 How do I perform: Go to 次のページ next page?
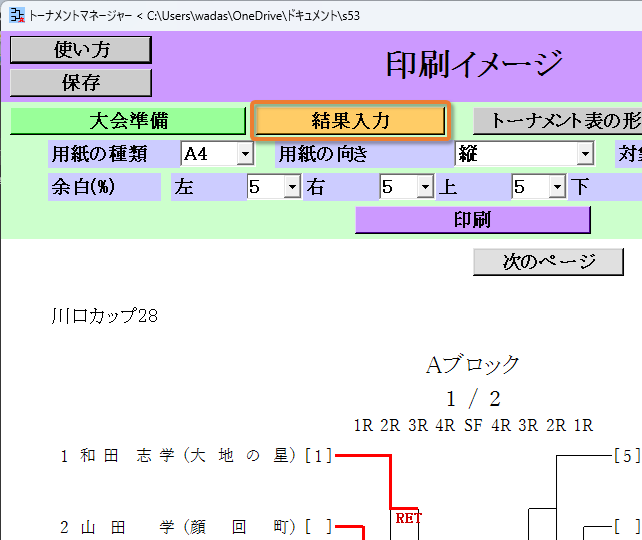coord(548,262)
